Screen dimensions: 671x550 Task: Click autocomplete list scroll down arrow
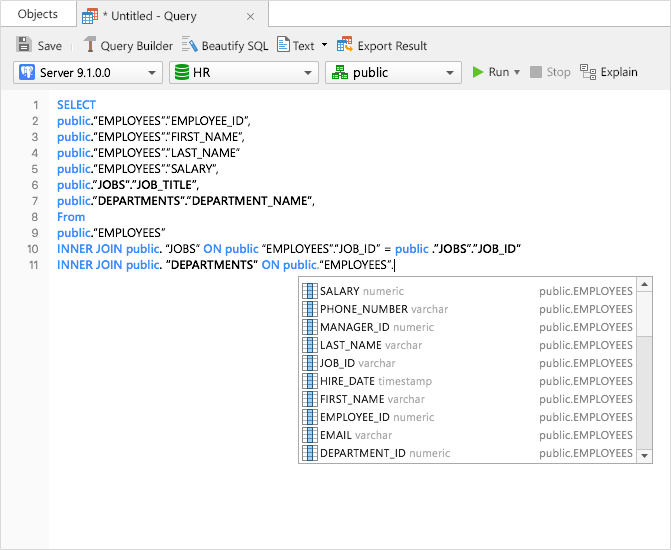[644, 456]
